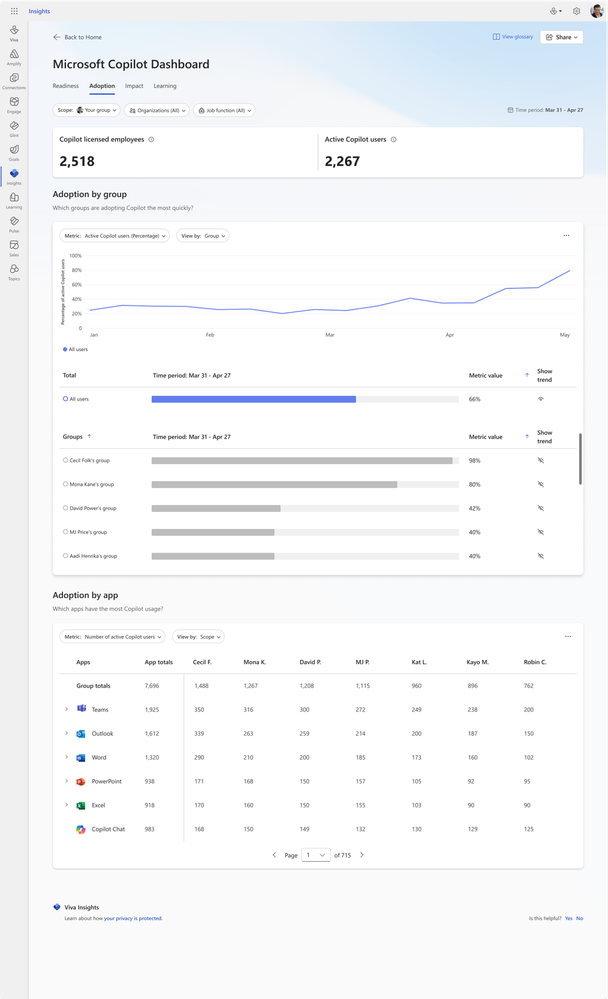The image size is (608, 999).
Task: Toggle show trend for All users
Action: click(540, 399)
